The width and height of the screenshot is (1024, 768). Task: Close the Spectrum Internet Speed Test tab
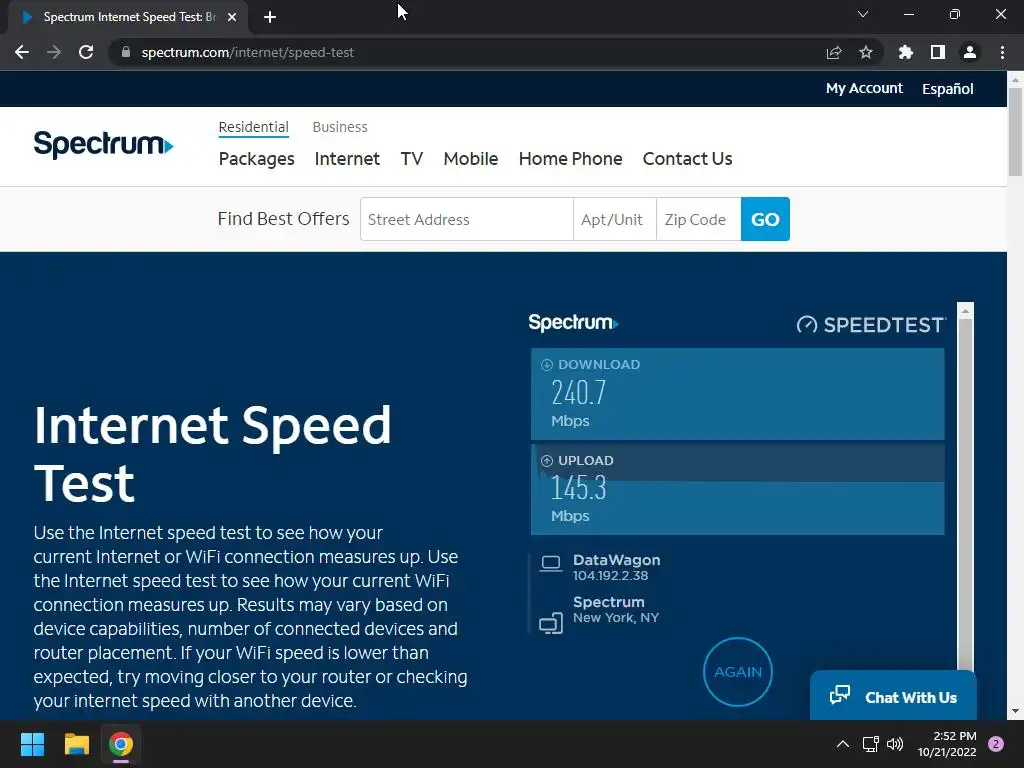pos(232,17)
